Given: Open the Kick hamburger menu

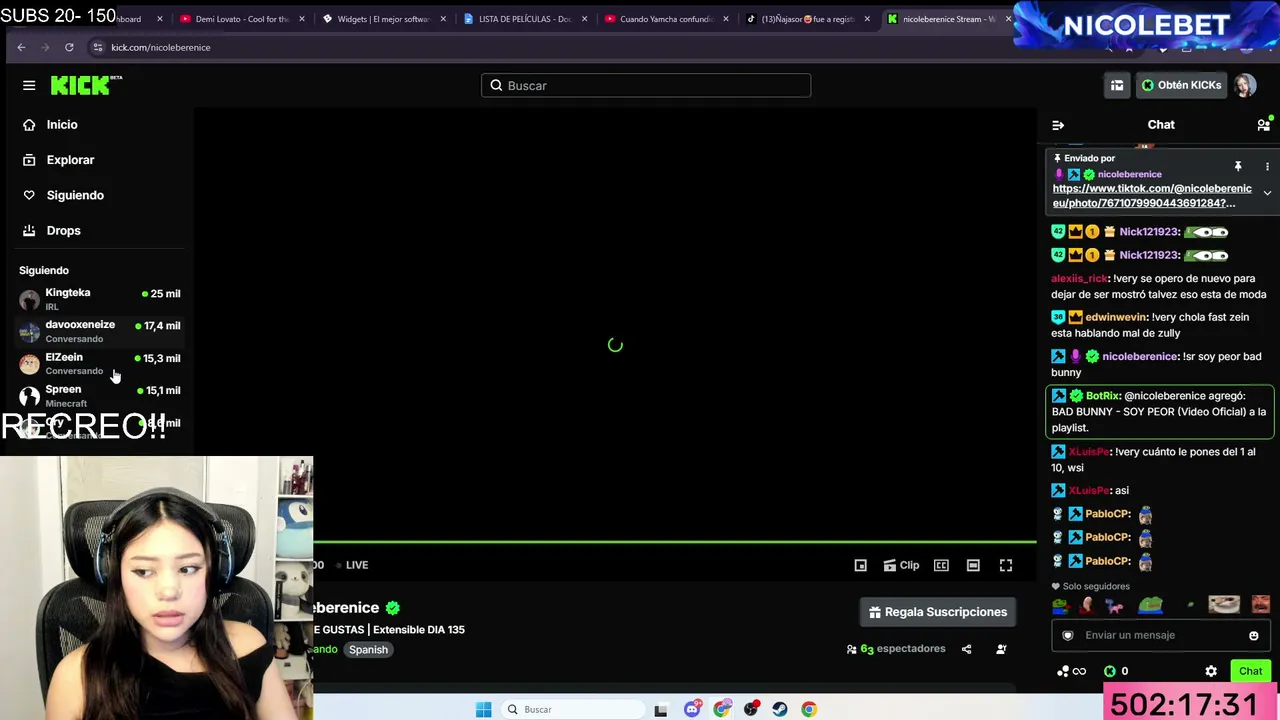Looking at the screenshot, I should point(29,85).
